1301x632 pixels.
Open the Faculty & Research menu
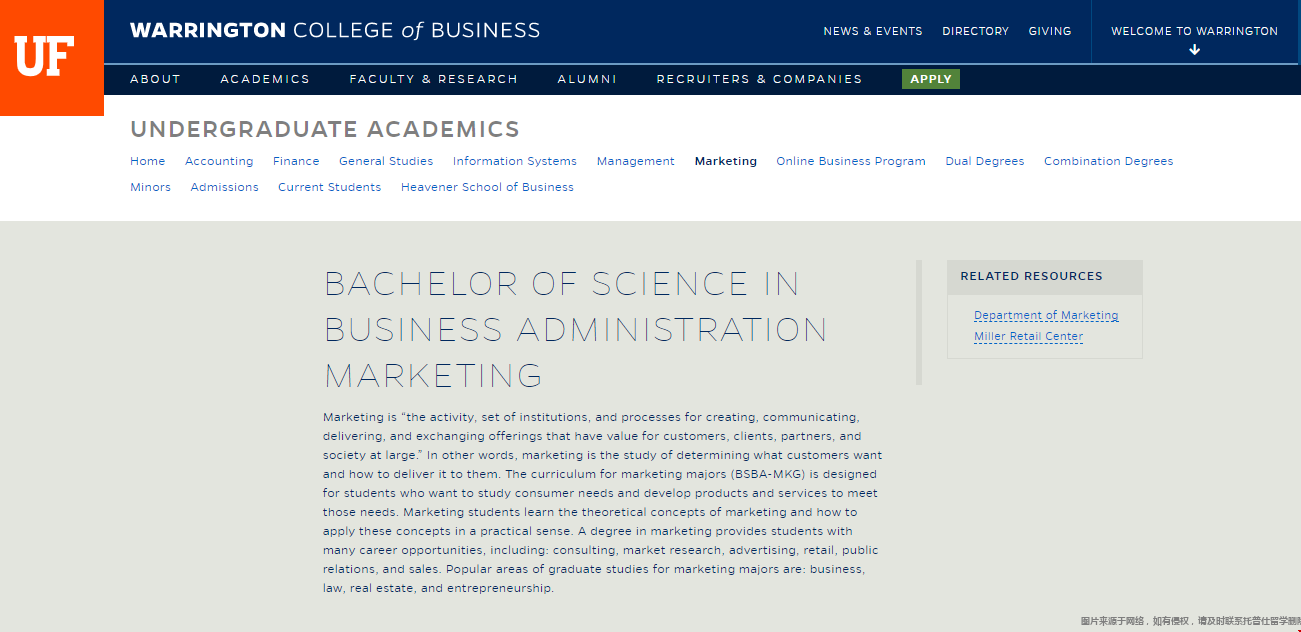[433, 79]
